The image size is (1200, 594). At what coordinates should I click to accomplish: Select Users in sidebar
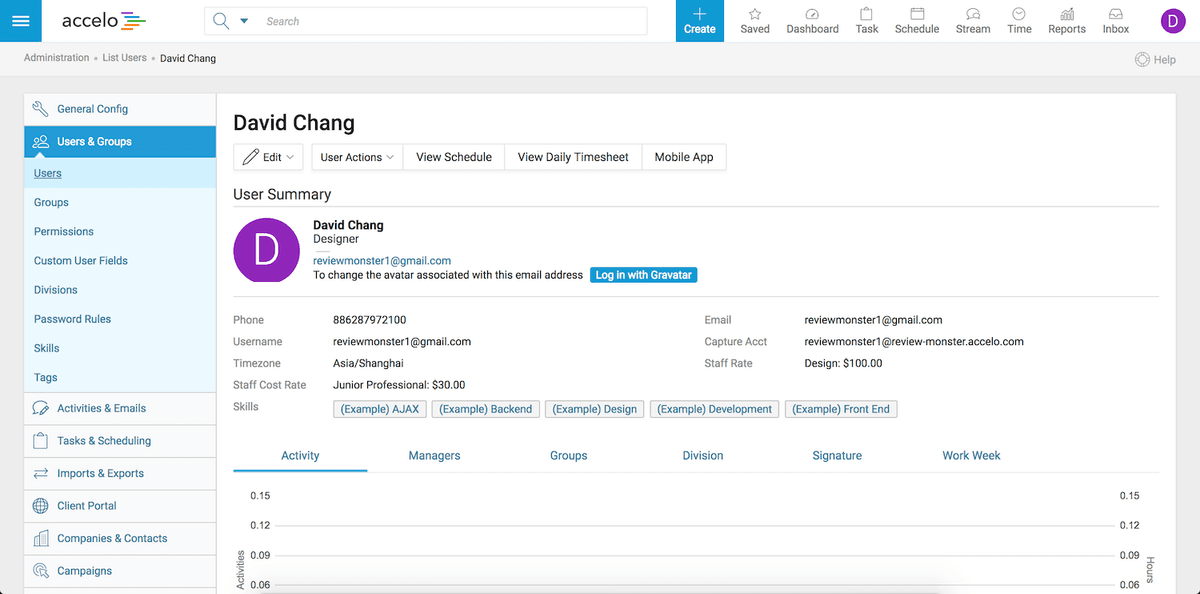tap(120, 173)
